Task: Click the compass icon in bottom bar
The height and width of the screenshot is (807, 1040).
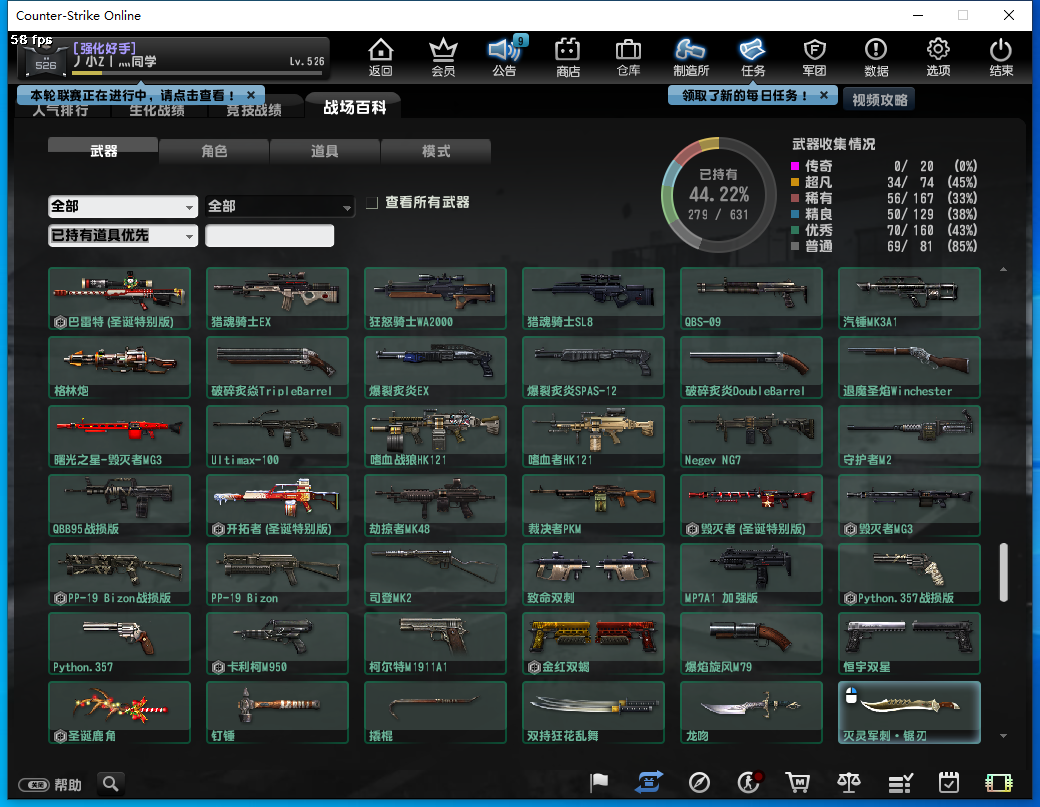Action: click(699, 783)
